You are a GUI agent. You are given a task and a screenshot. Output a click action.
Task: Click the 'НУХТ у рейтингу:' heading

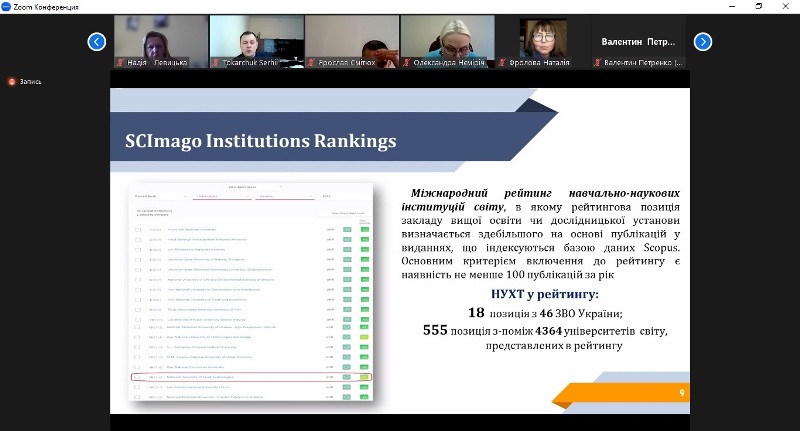544,294
